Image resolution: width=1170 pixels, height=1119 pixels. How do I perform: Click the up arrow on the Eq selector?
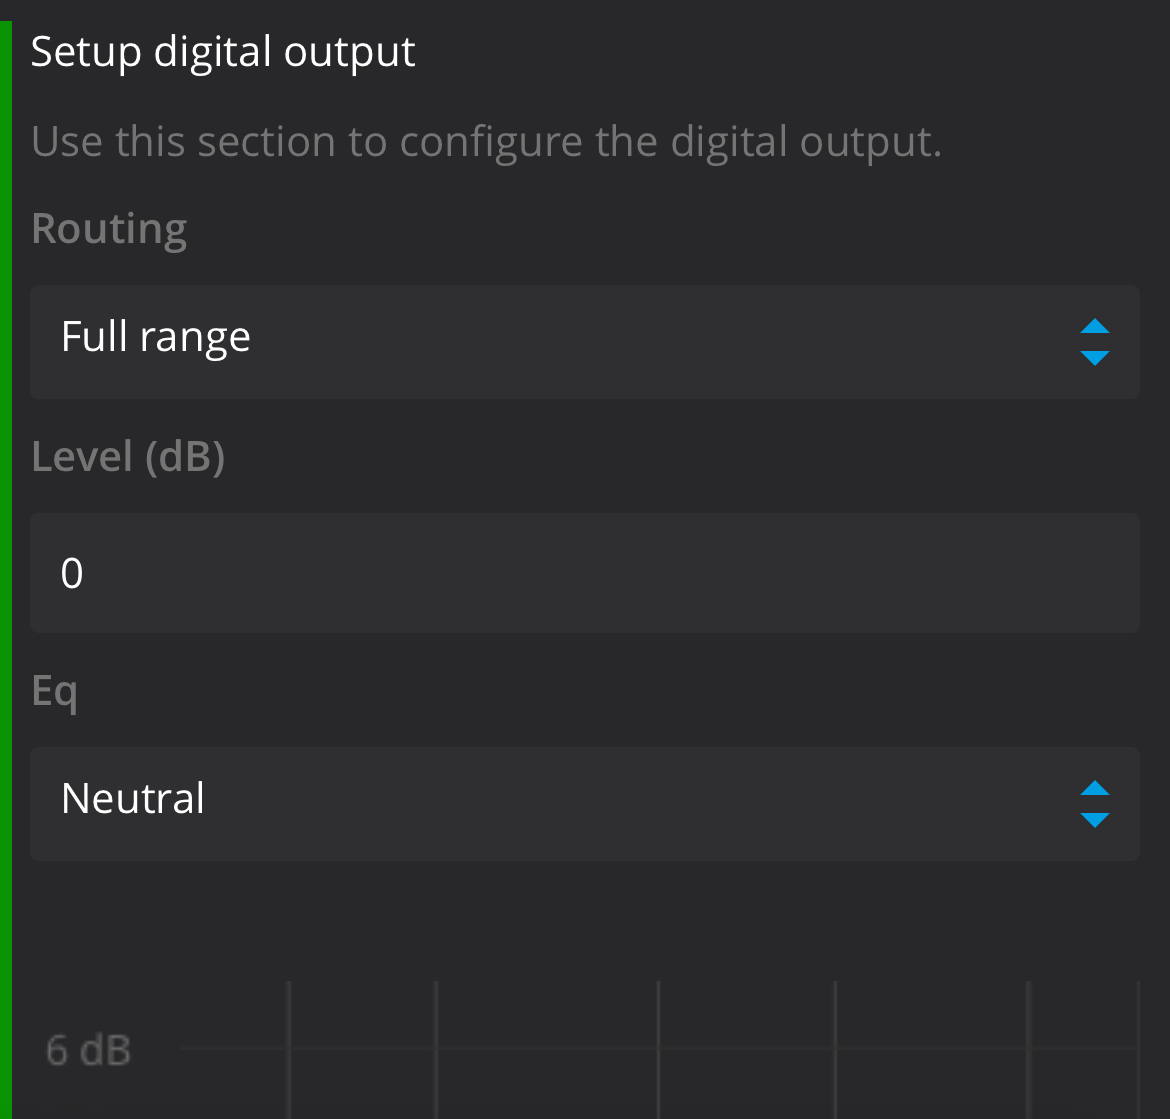1095,788
